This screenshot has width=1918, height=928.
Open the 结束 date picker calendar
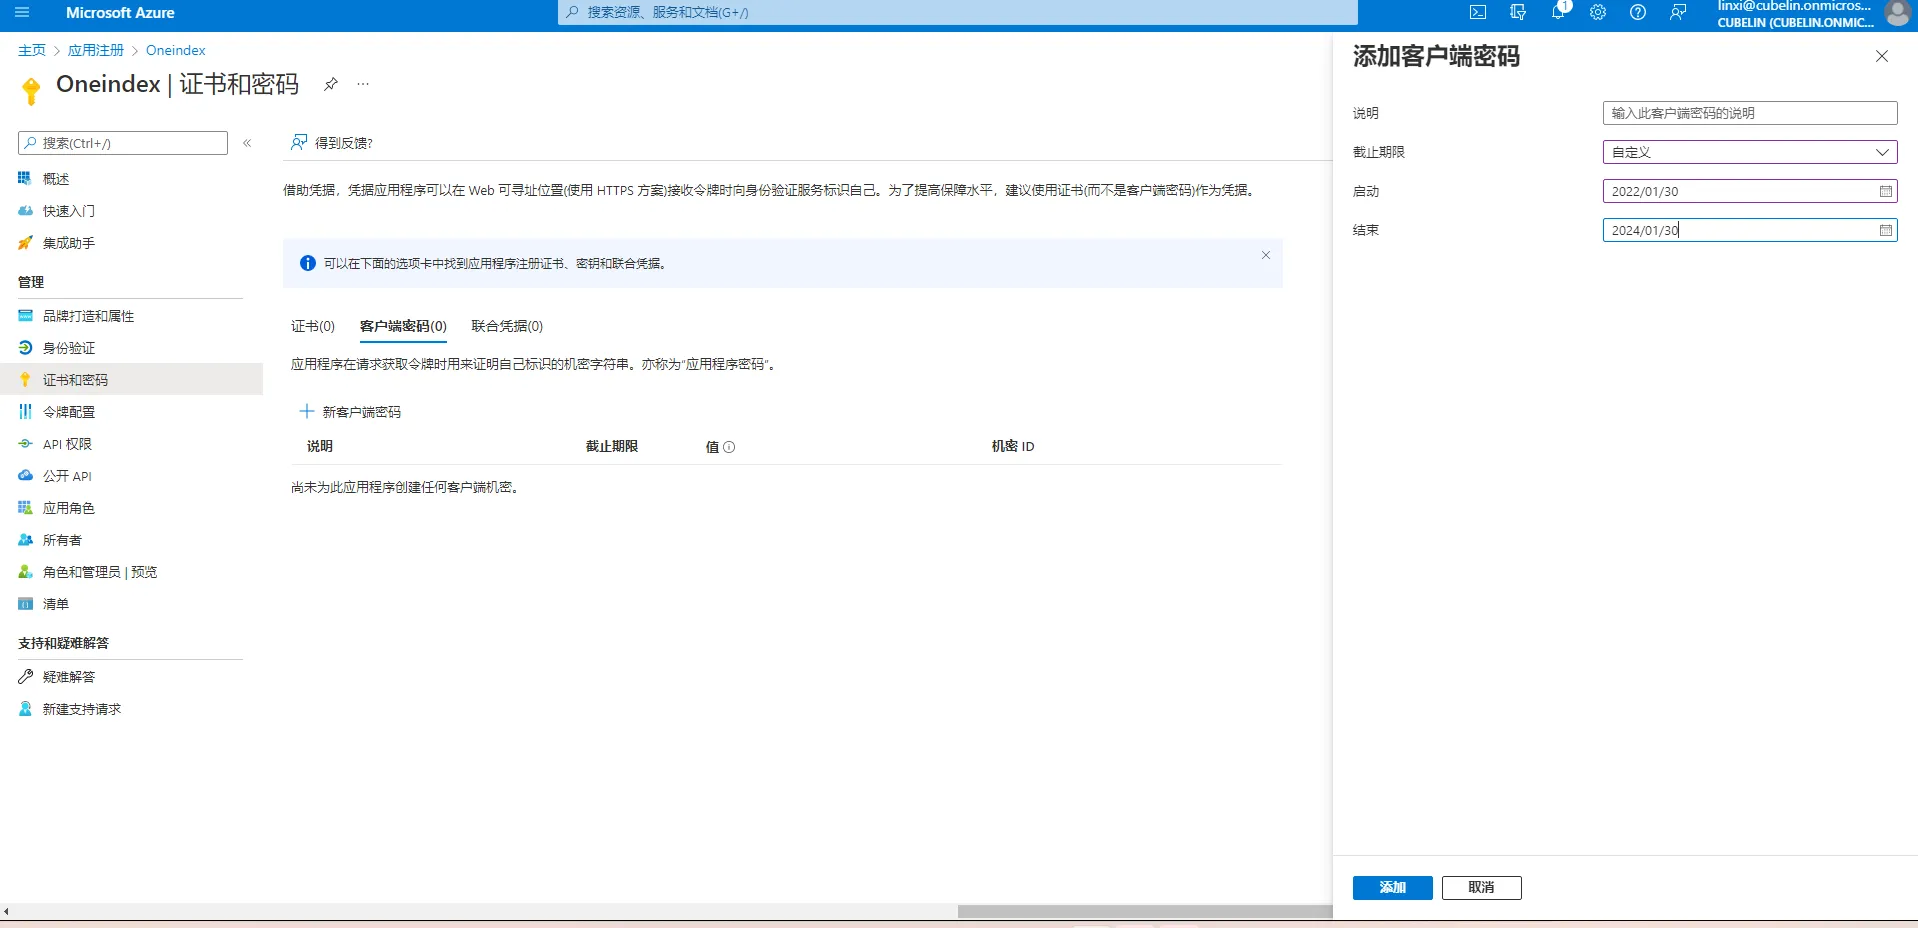click(1886, 230)
